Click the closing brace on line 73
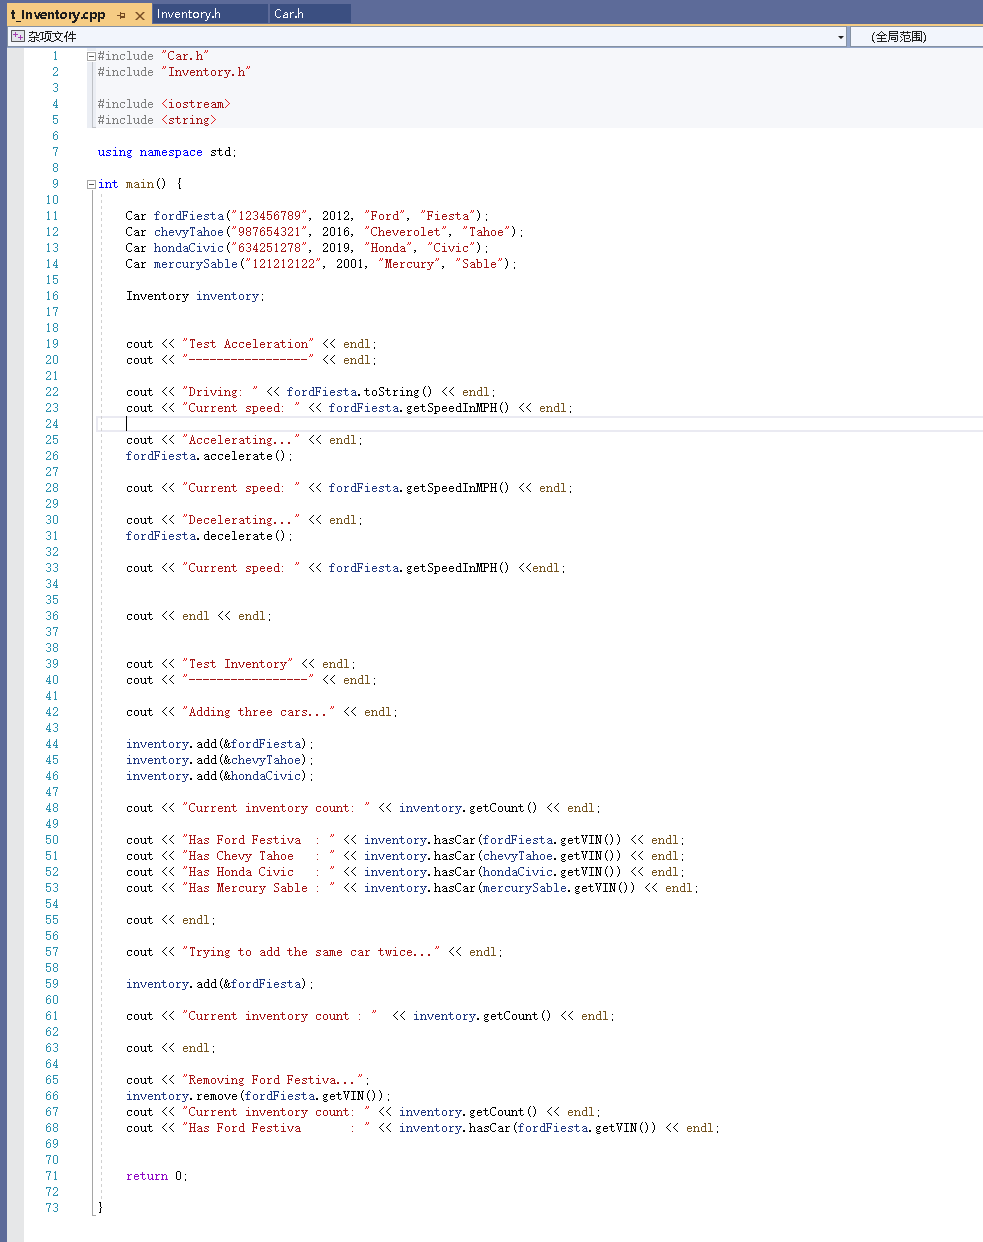 click(100, 1207)
